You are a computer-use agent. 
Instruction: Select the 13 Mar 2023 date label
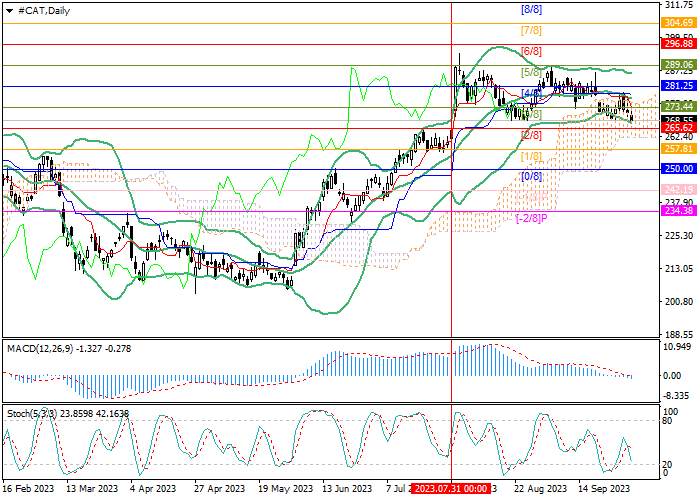coord(92,488)
